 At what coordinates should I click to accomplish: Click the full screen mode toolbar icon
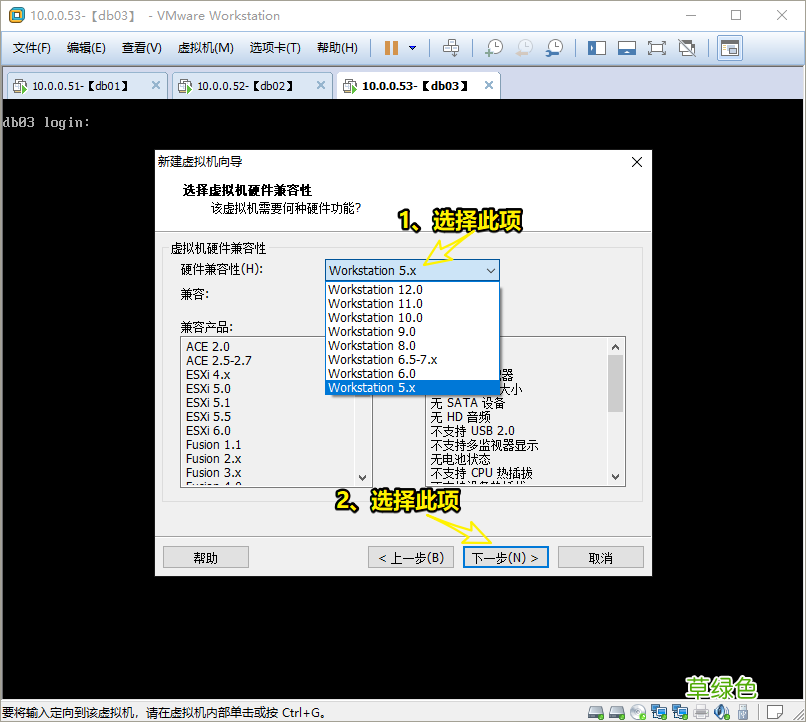(656, 48)
